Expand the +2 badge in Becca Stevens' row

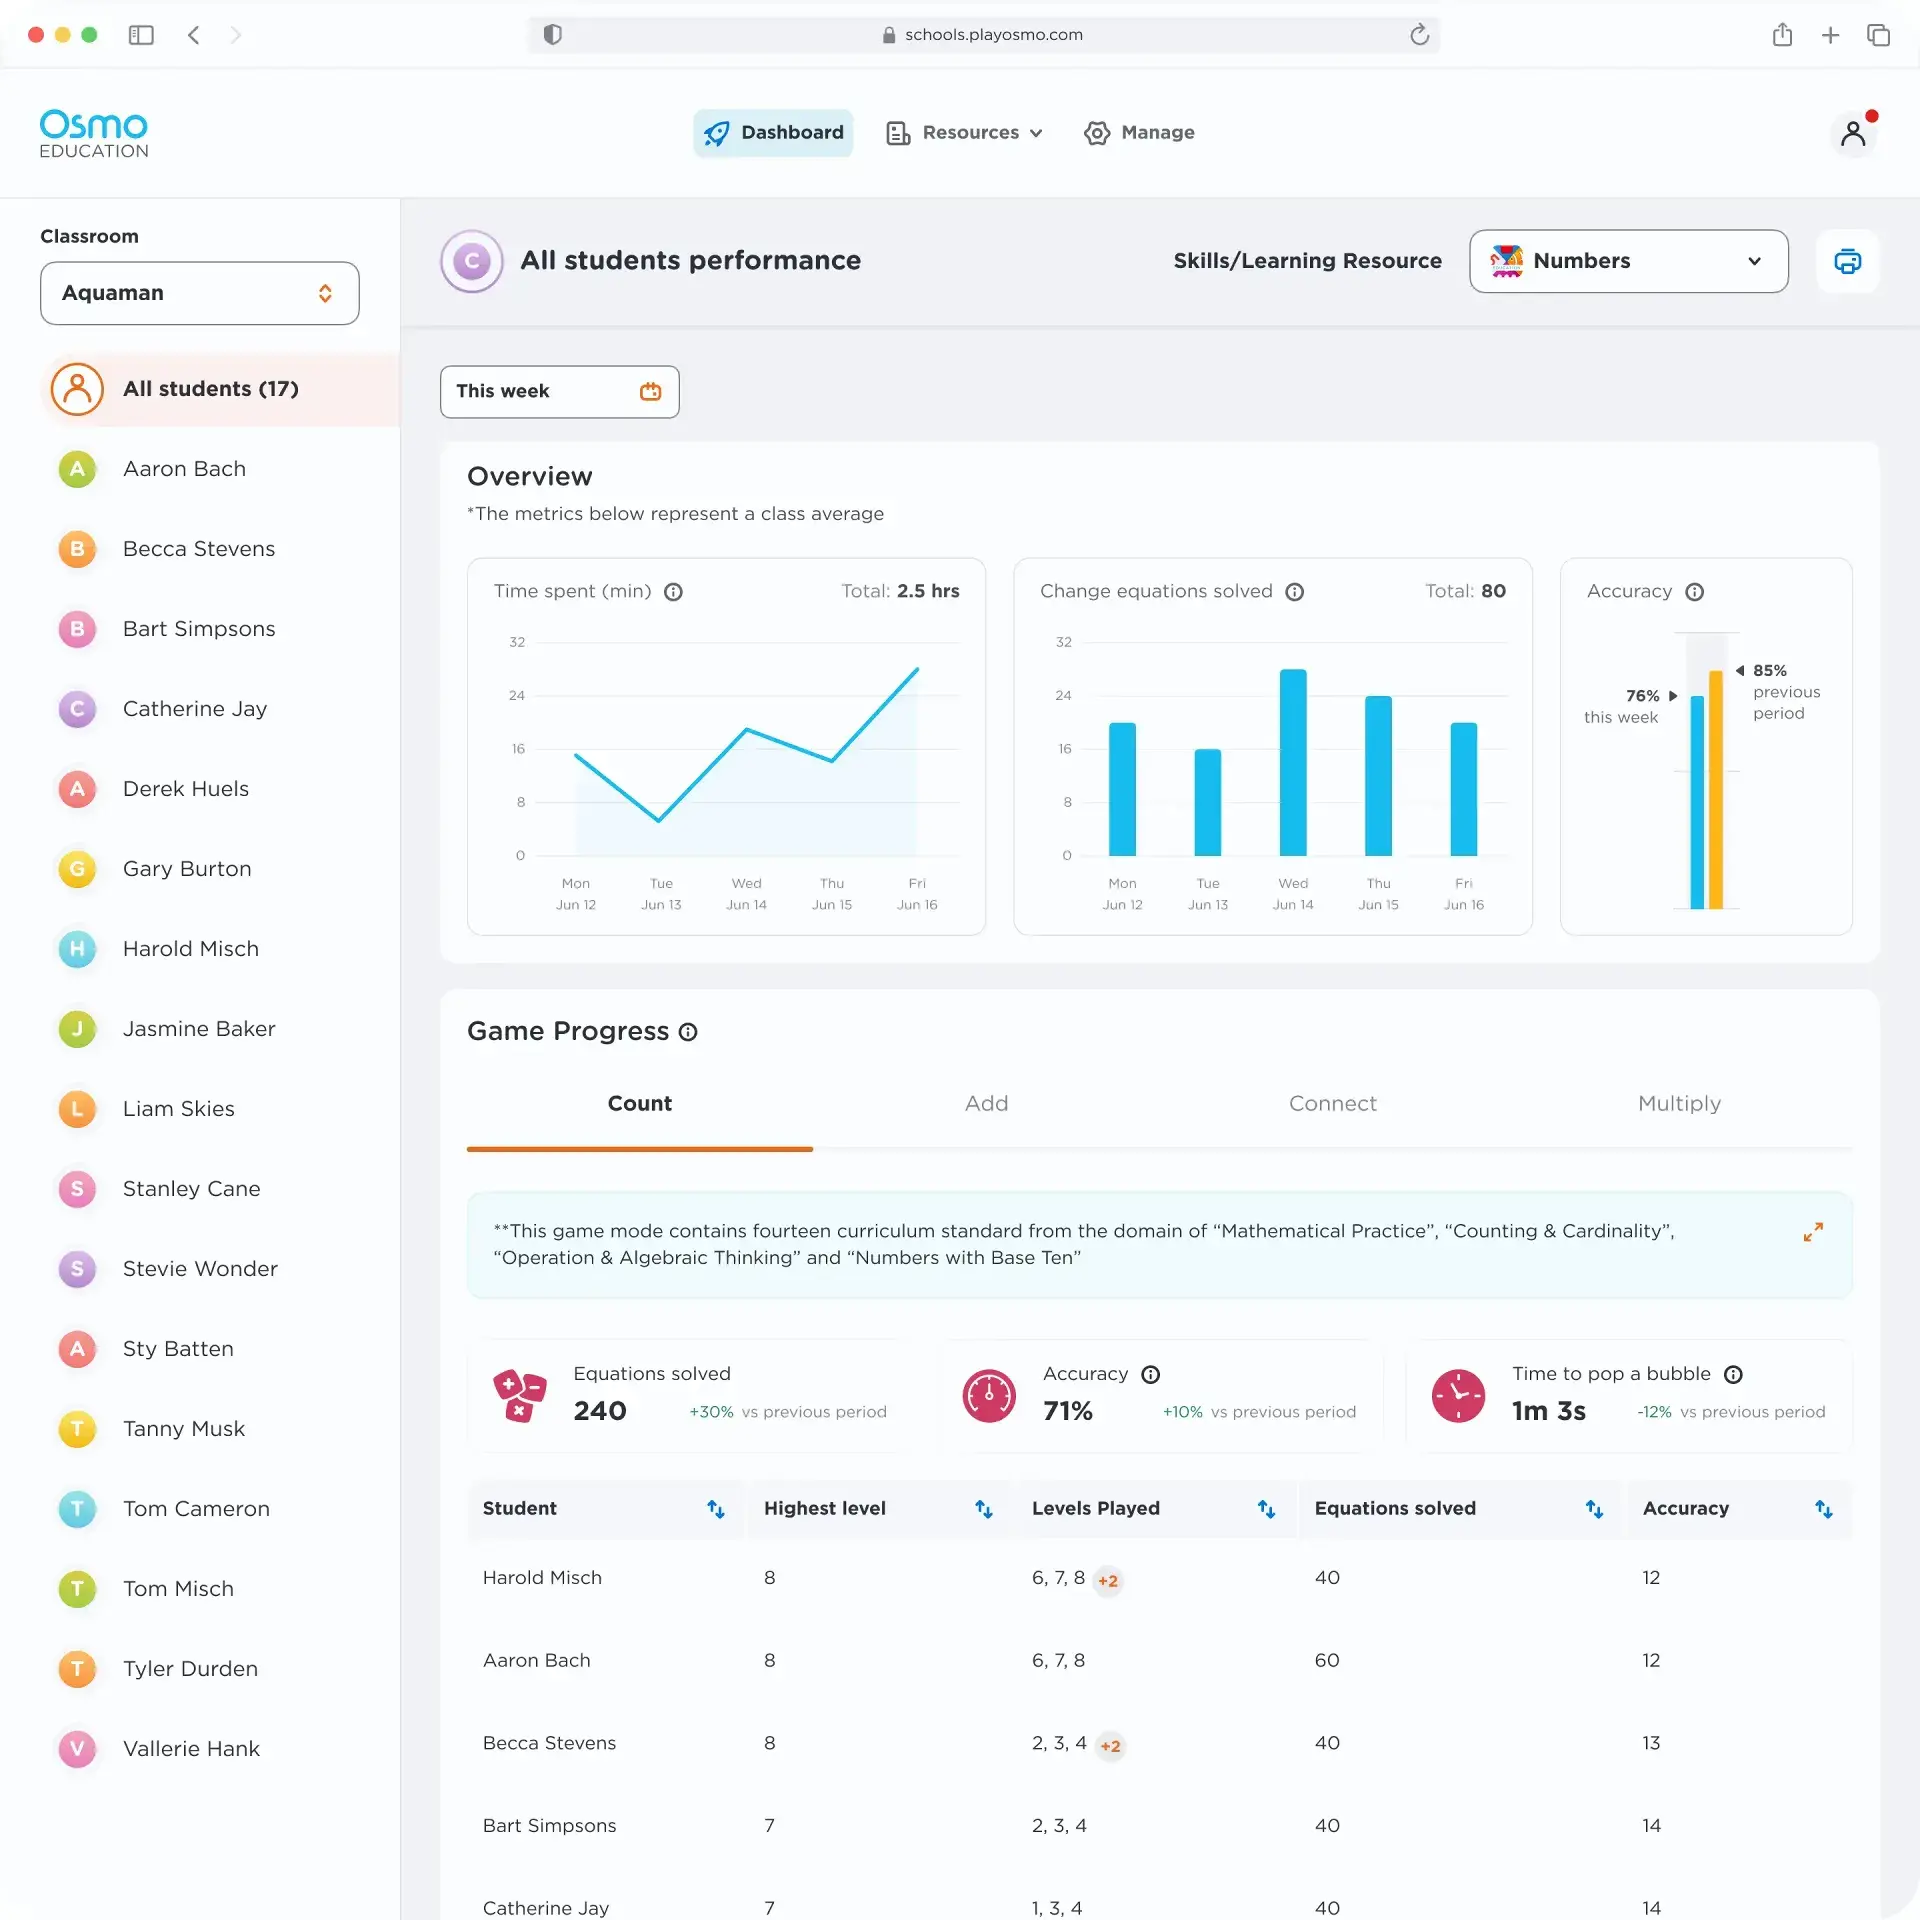click(1110, 1746)
